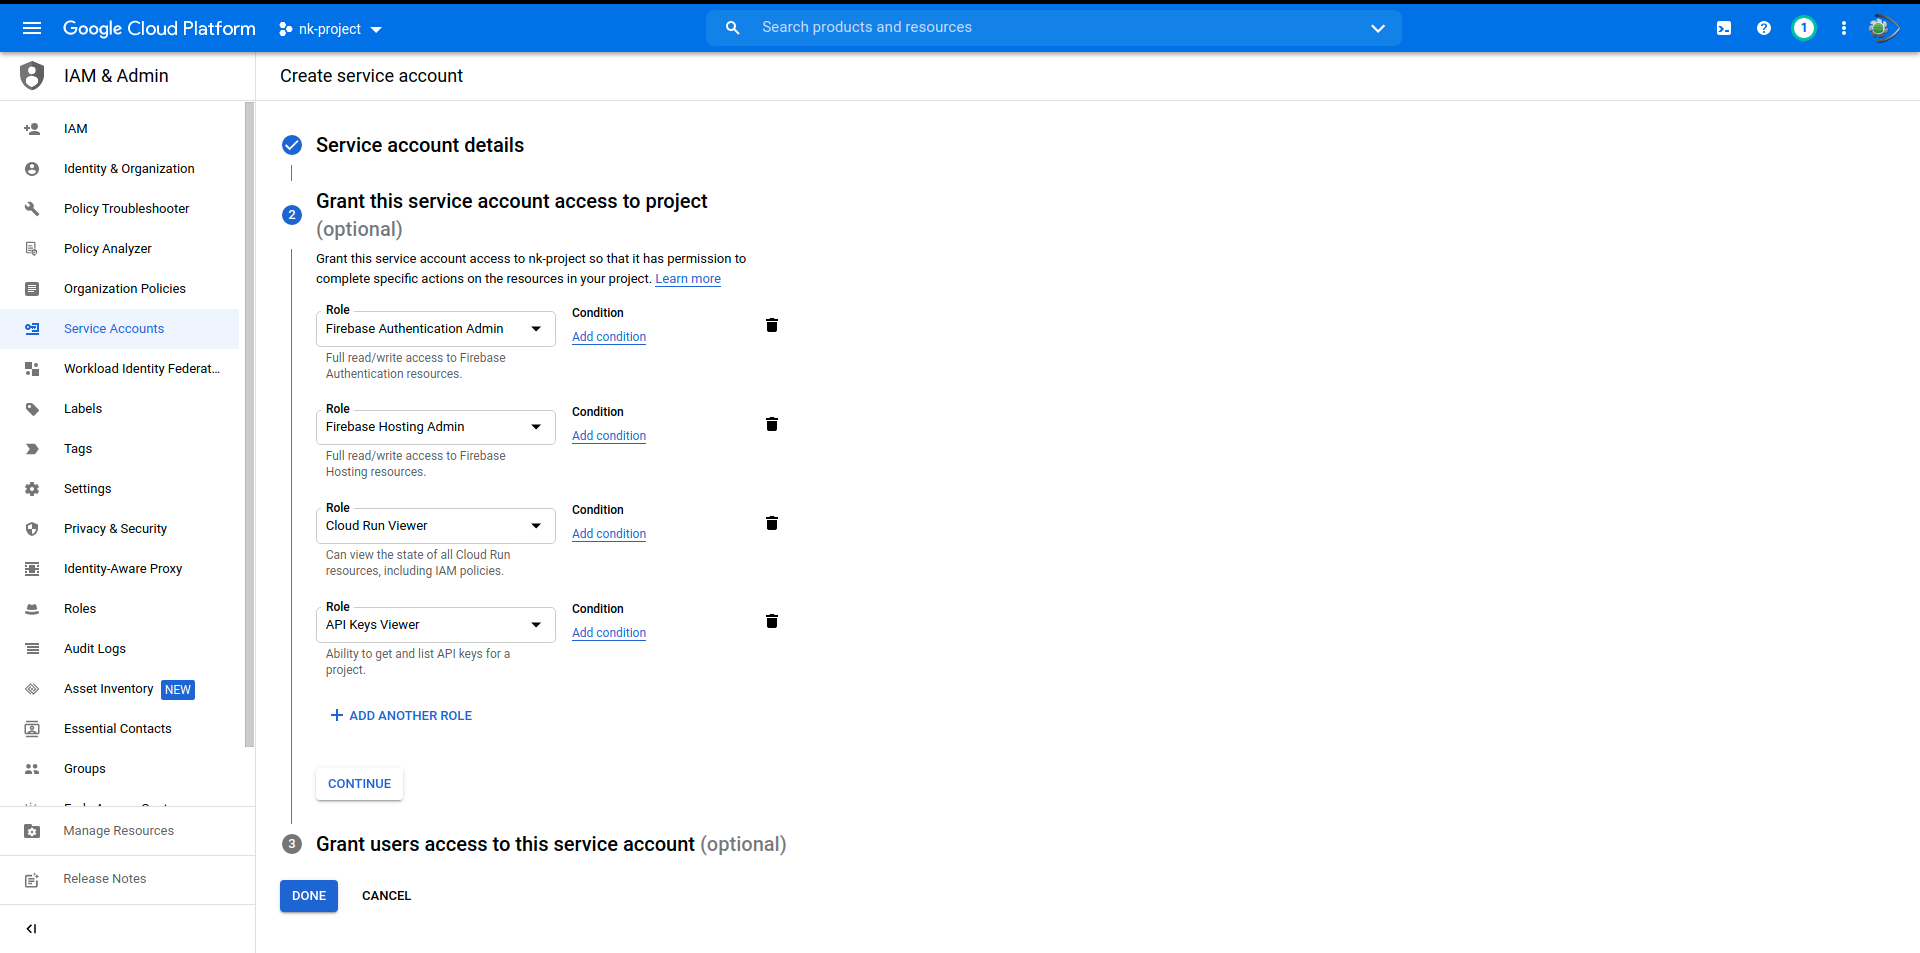Click the search magnifier icon
1920x953 pixels.
[733, 28]
